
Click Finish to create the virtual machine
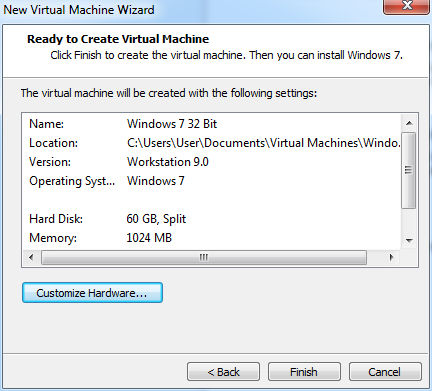click(304, 372)
